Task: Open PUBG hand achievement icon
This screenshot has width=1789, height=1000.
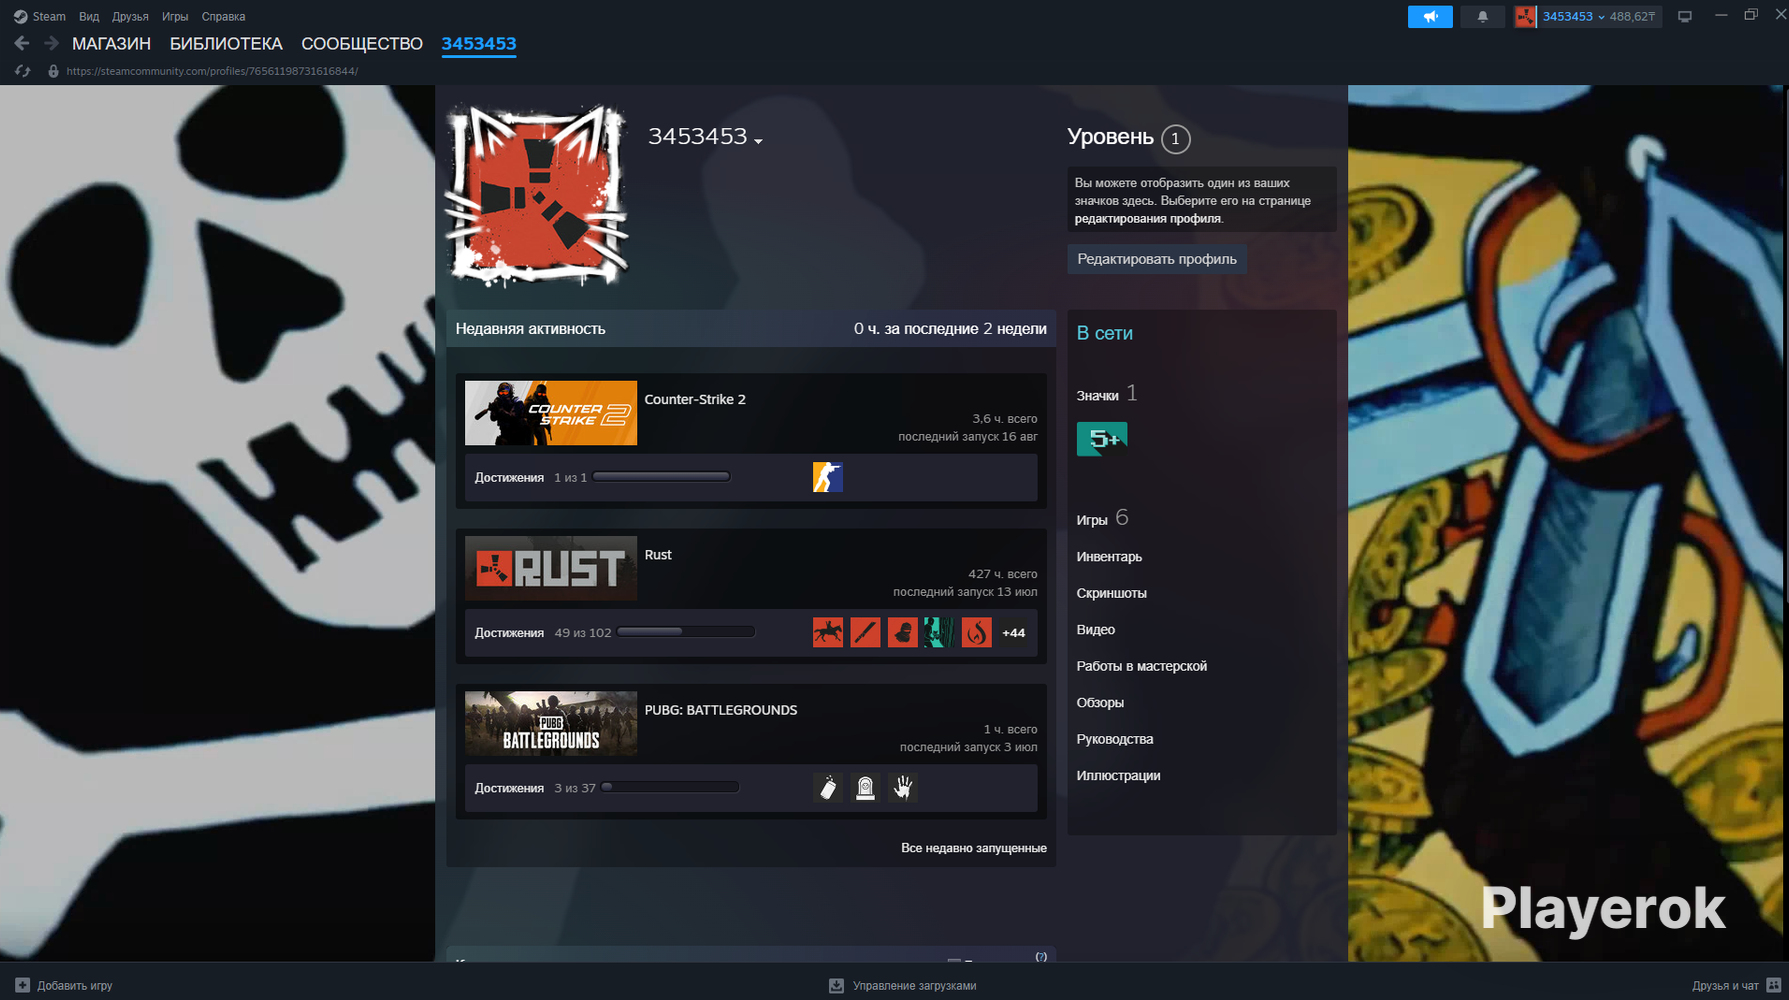Action: click(x=902, y=788)
